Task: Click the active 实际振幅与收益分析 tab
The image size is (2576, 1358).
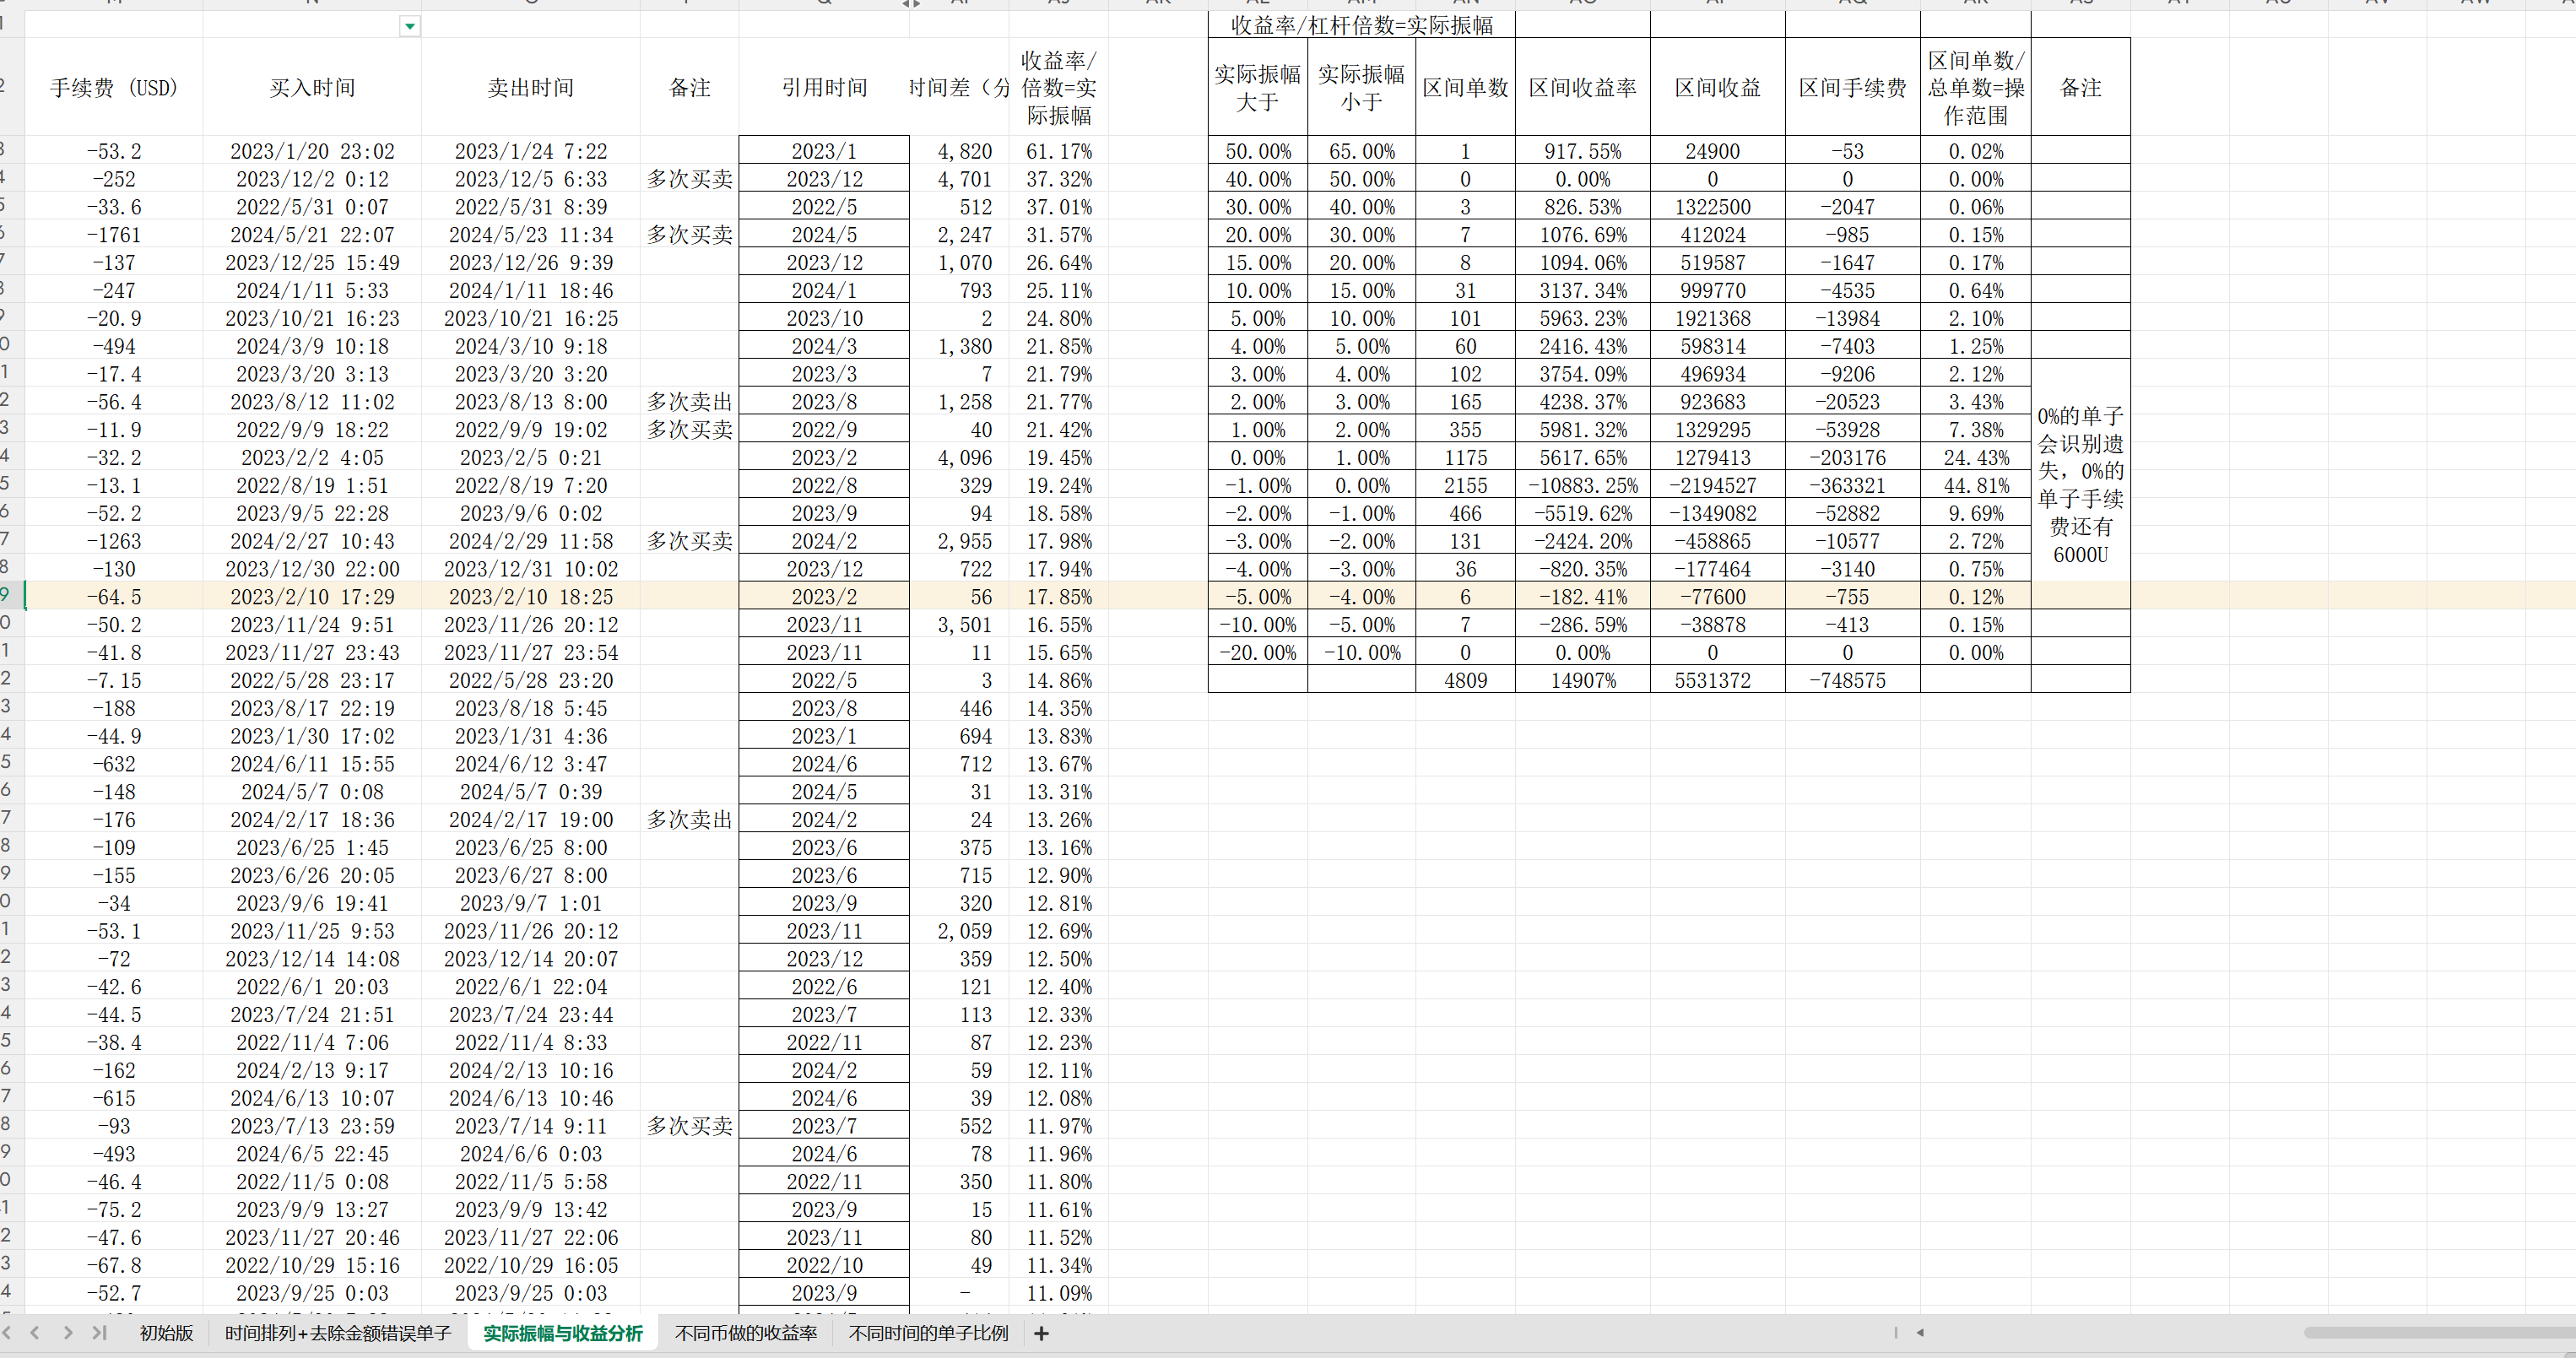Action: coord(563,1333)
